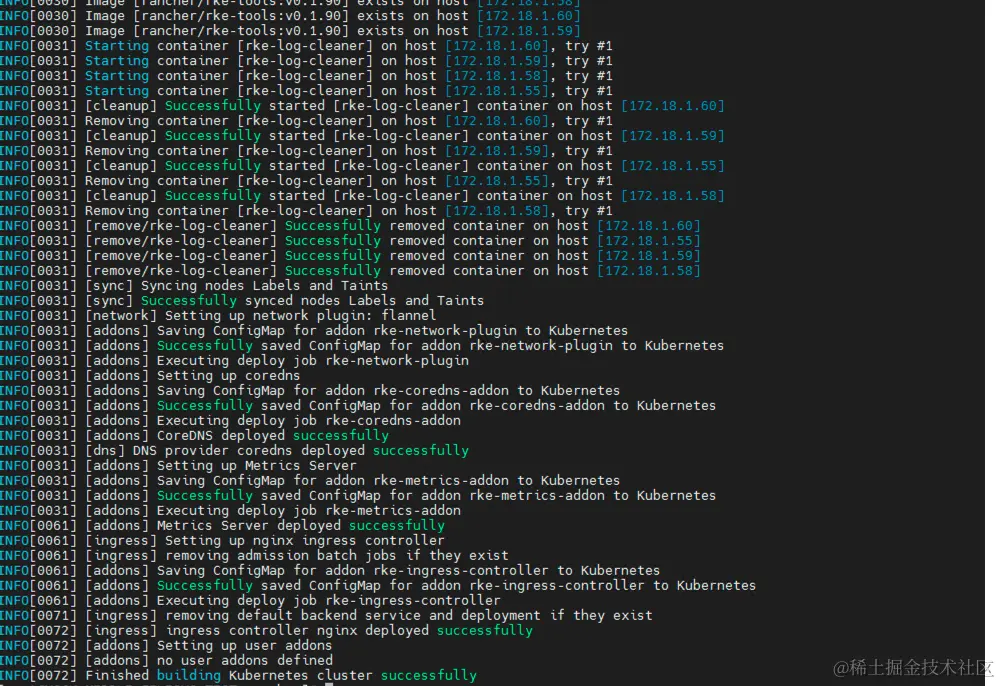The width and height of the screenshot is (1001, 686).
Task: Click 'Metrics Server deployed successfully' line
Action: 222,526
